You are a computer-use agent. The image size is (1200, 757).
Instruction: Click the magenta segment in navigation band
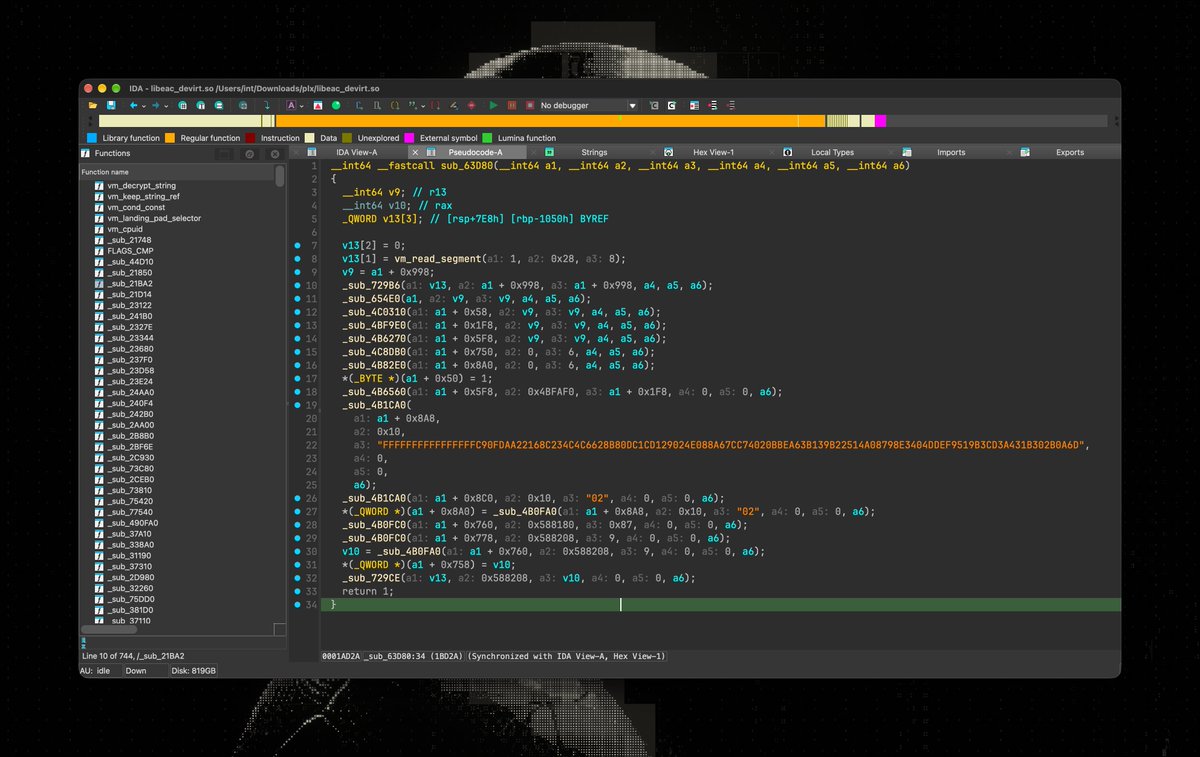[880, 121]
